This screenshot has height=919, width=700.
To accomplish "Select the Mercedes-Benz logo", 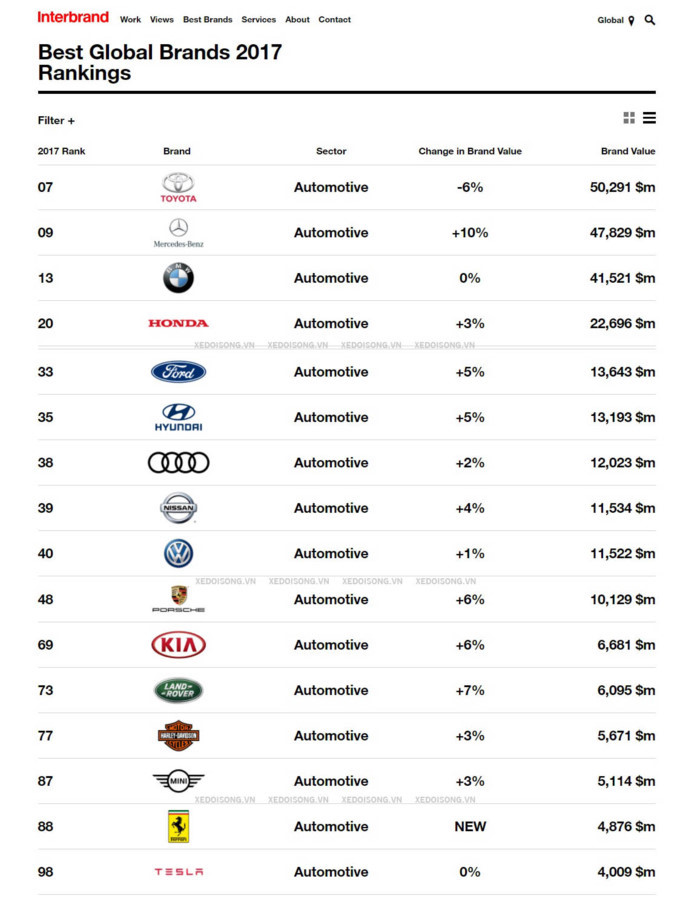I will 178,232.
